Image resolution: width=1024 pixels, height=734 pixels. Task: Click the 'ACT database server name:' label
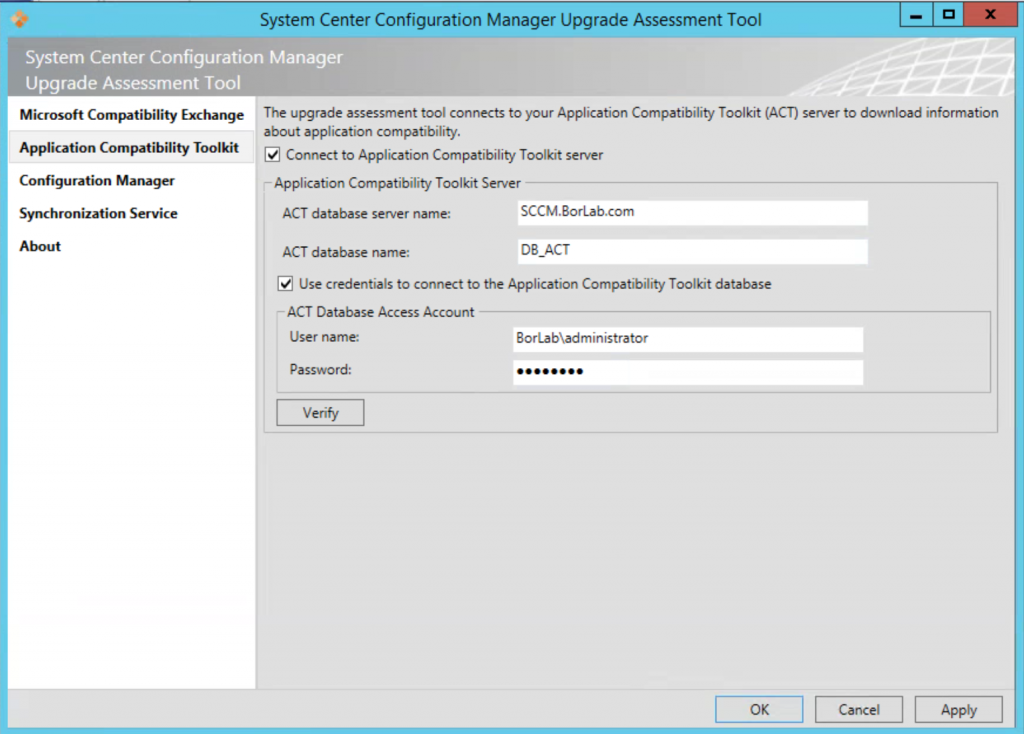tap(366, 214)
